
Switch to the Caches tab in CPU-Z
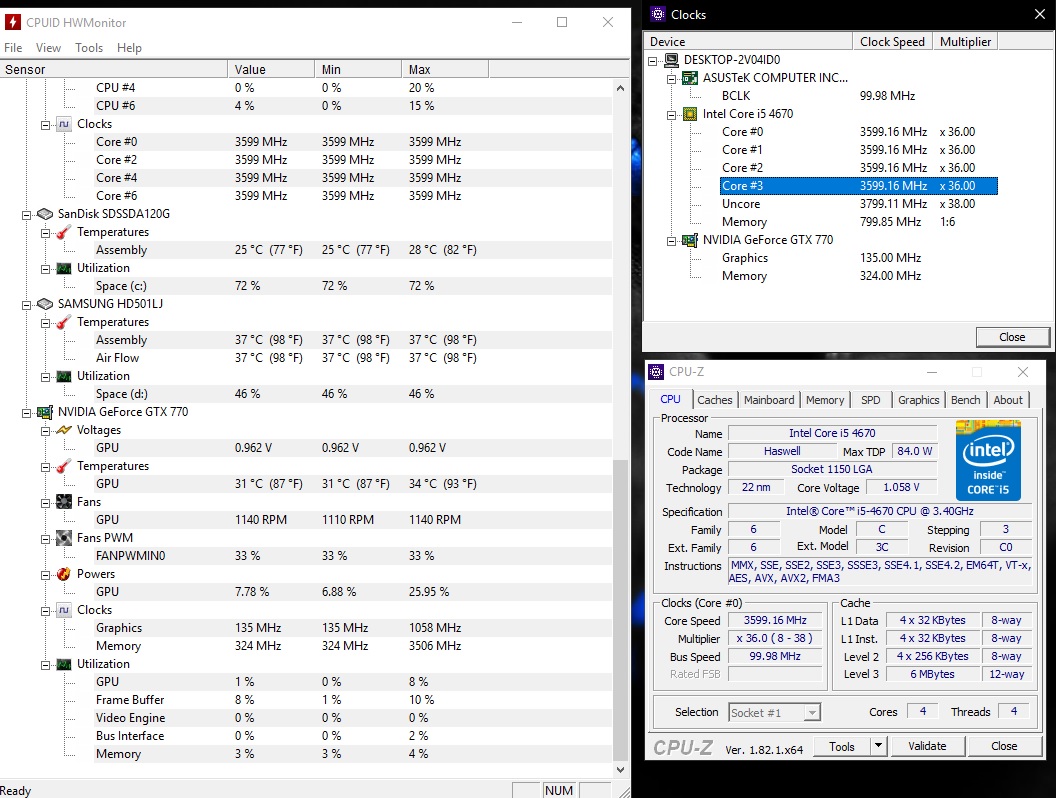[x=715, y=400]
